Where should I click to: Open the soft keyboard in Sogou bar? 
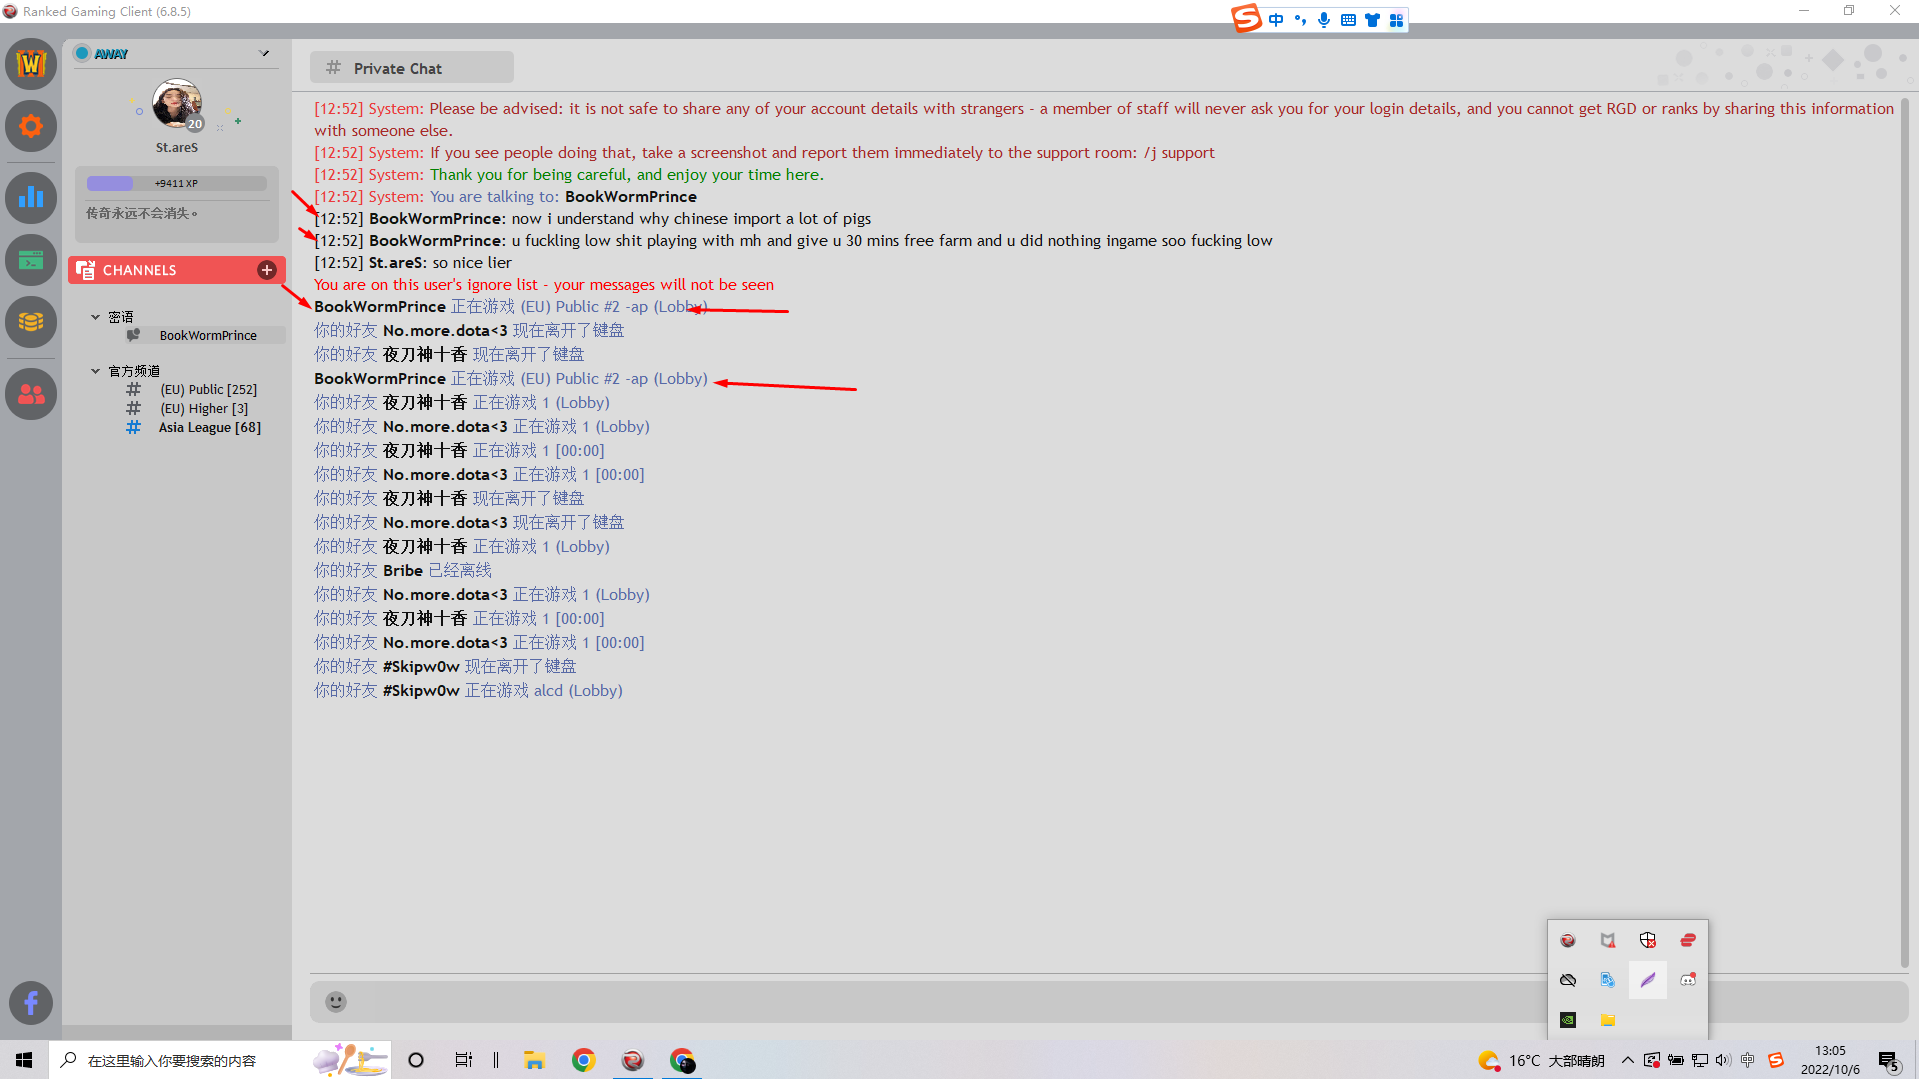point(1348,20)
